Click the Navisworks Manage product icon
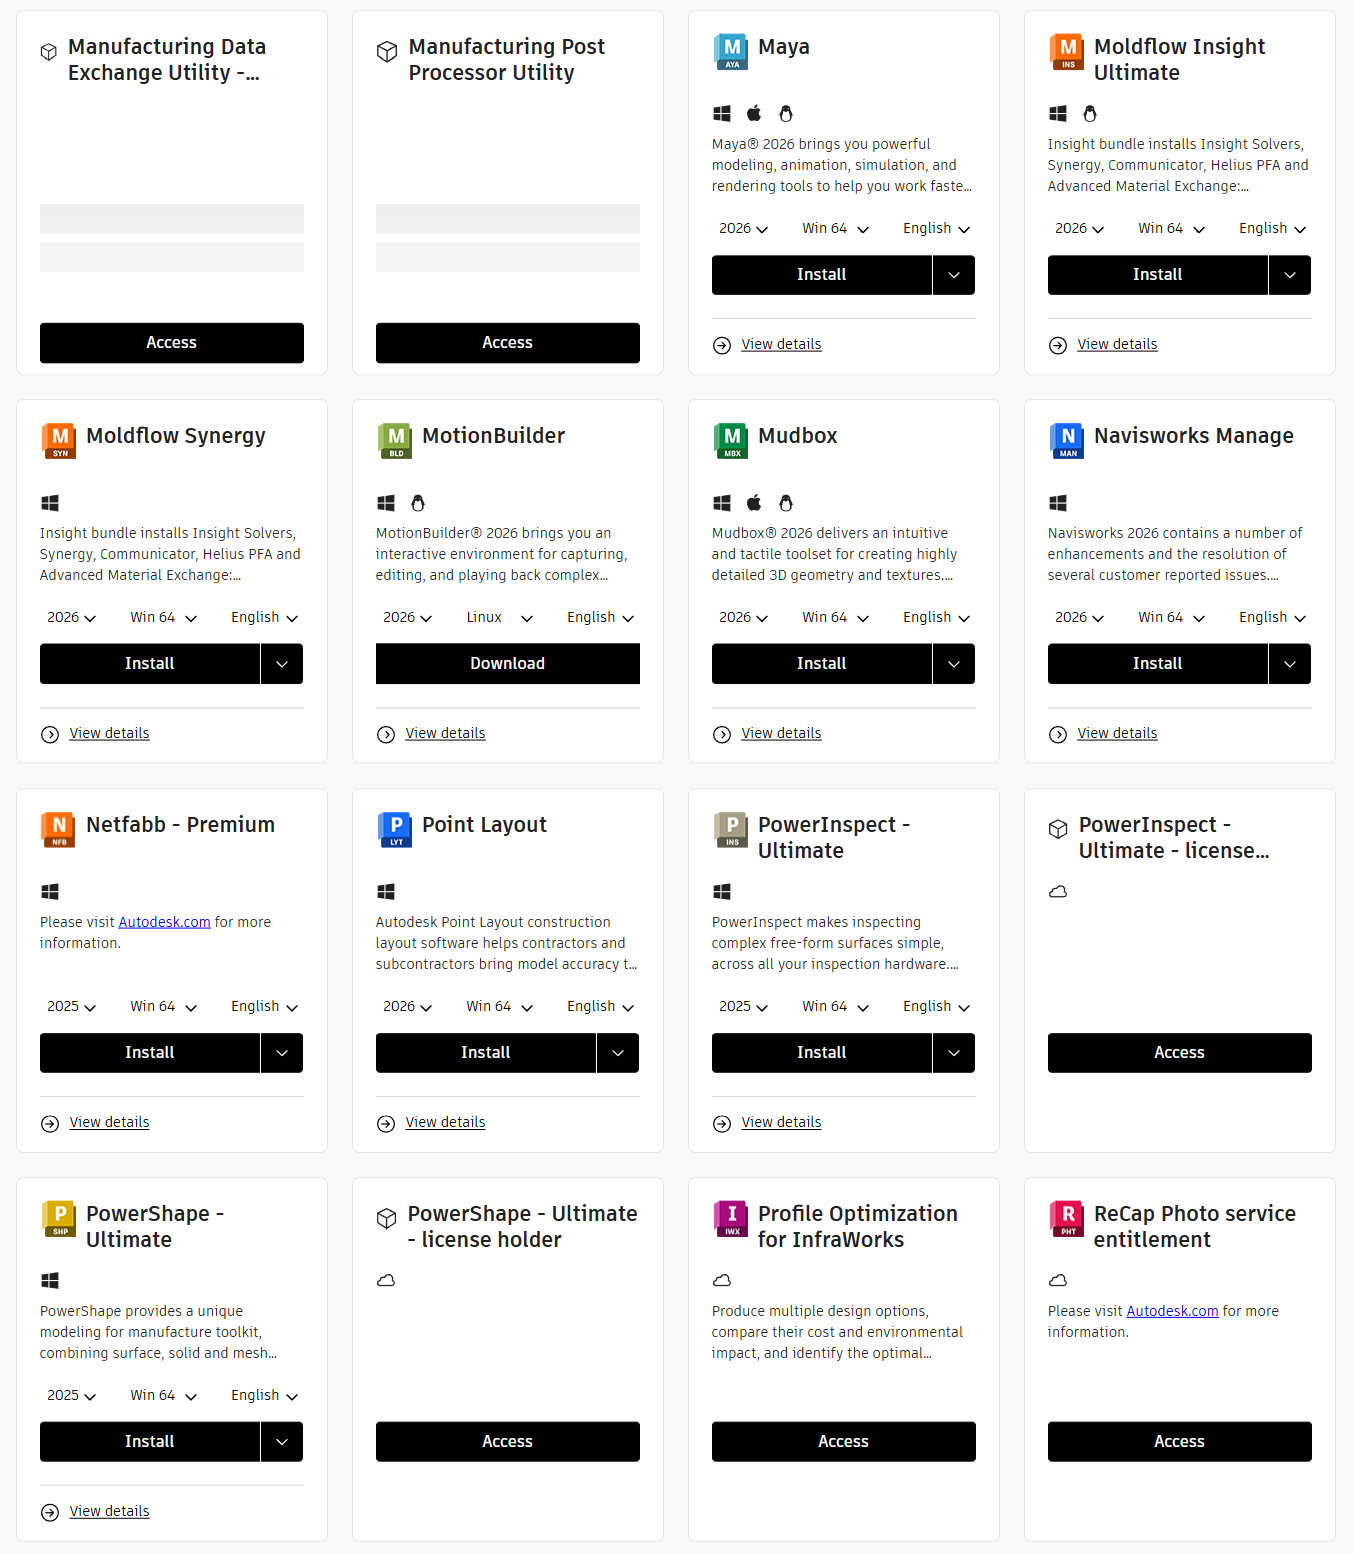The image size is (1354, 1554). [1067, 441]
